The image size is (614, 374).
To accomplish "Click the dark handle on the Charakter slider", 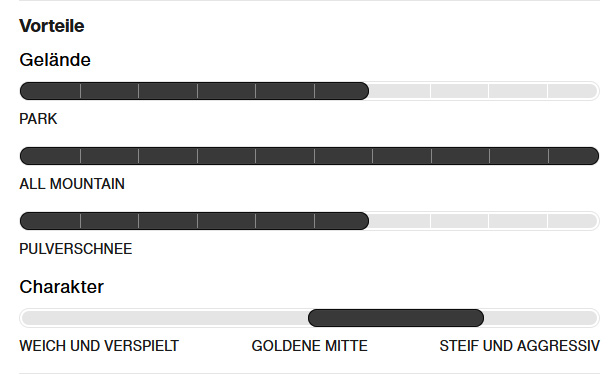I will click(396, 318).
